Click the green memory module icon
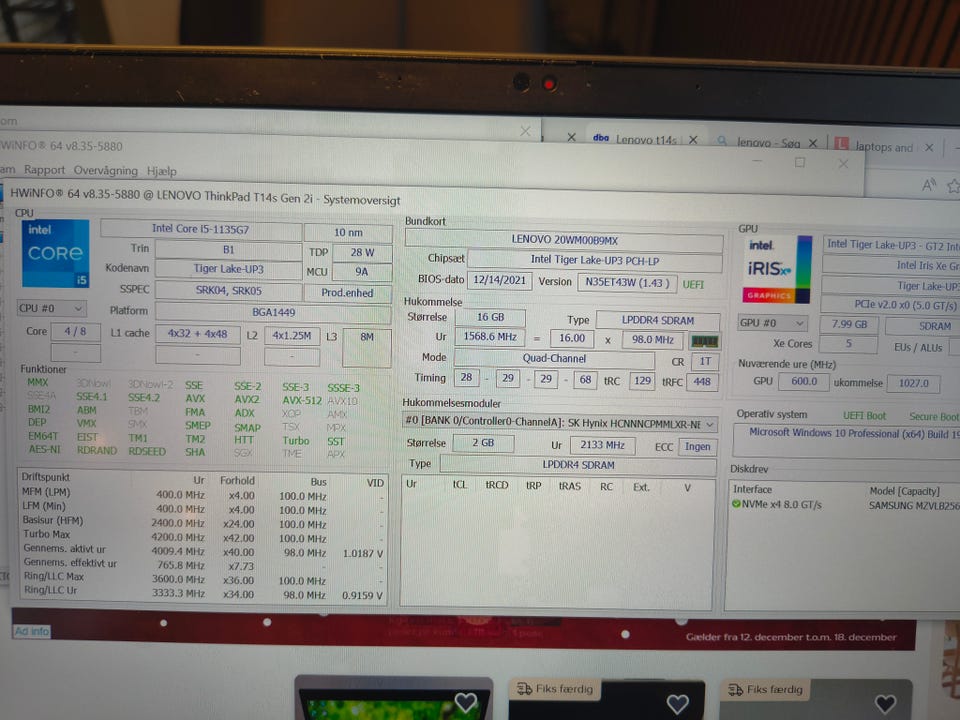The height and width of the screenshot is (720, 960). pos(704,341)
